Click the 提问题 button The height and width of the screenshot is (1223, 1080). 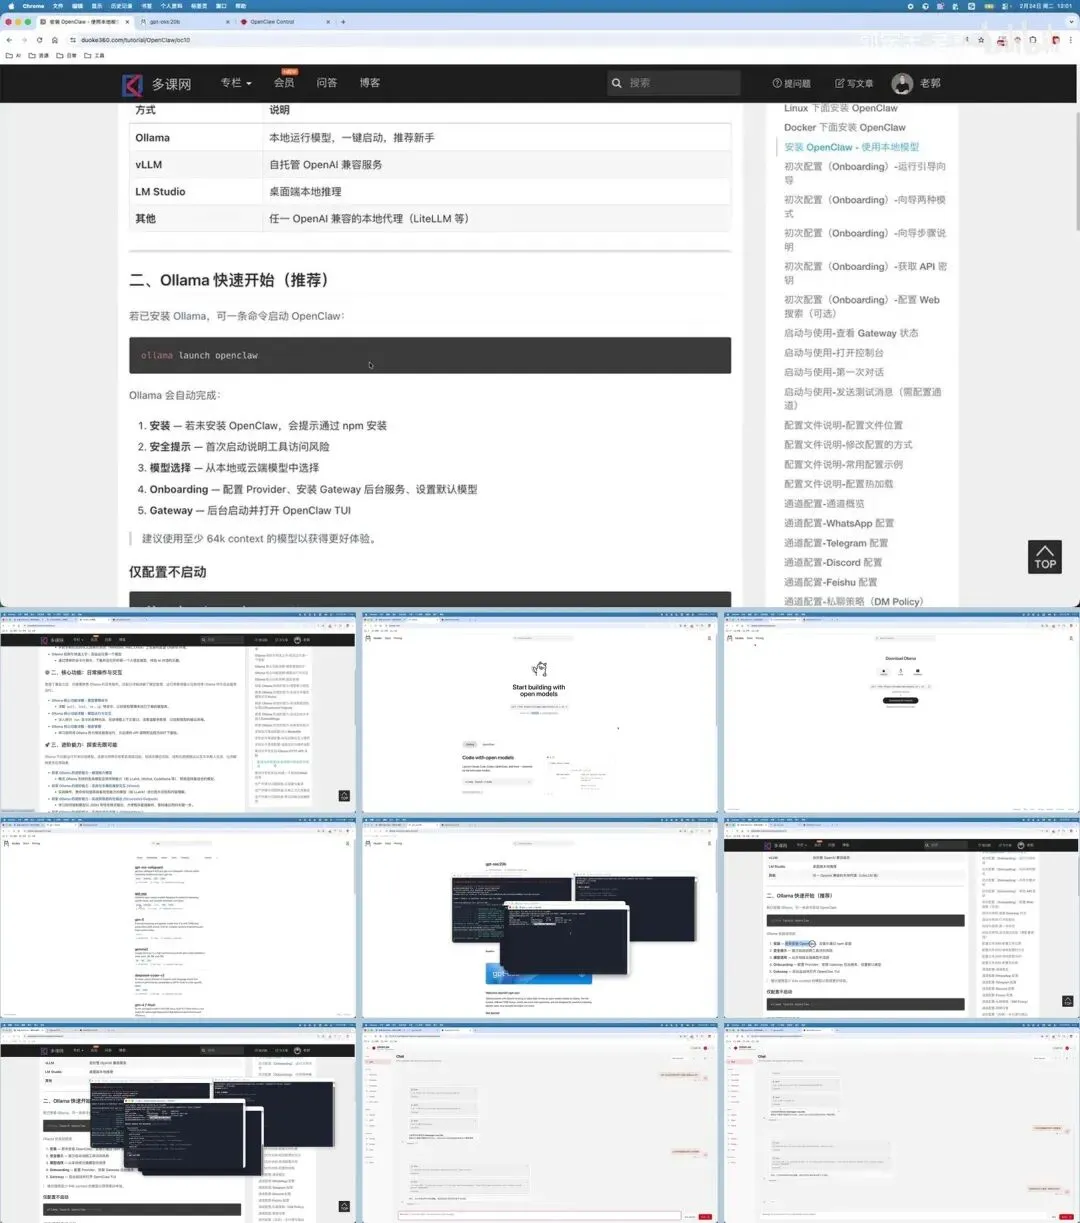tap(792, 83)
